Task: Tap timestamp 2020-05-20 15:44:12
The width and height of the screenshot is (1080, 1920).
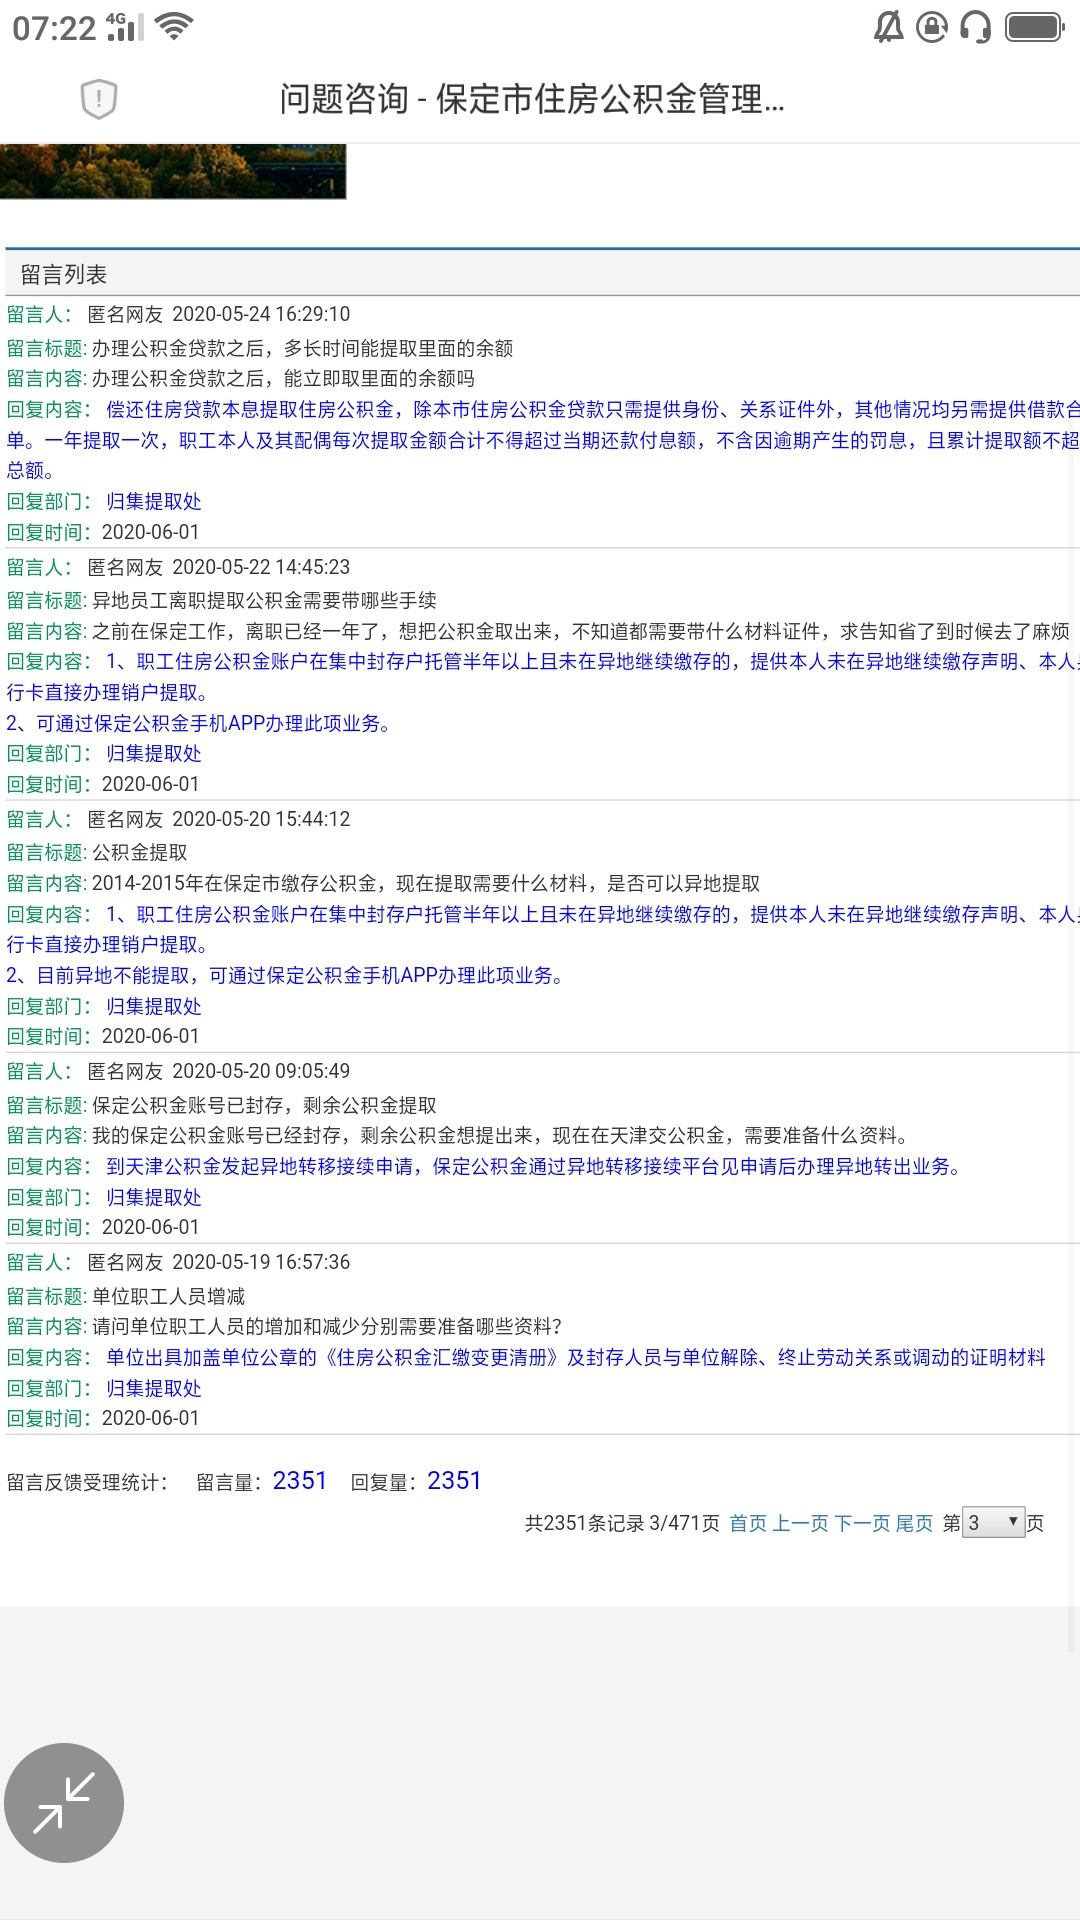Action: pyautogui.click(x=261, y=819)
